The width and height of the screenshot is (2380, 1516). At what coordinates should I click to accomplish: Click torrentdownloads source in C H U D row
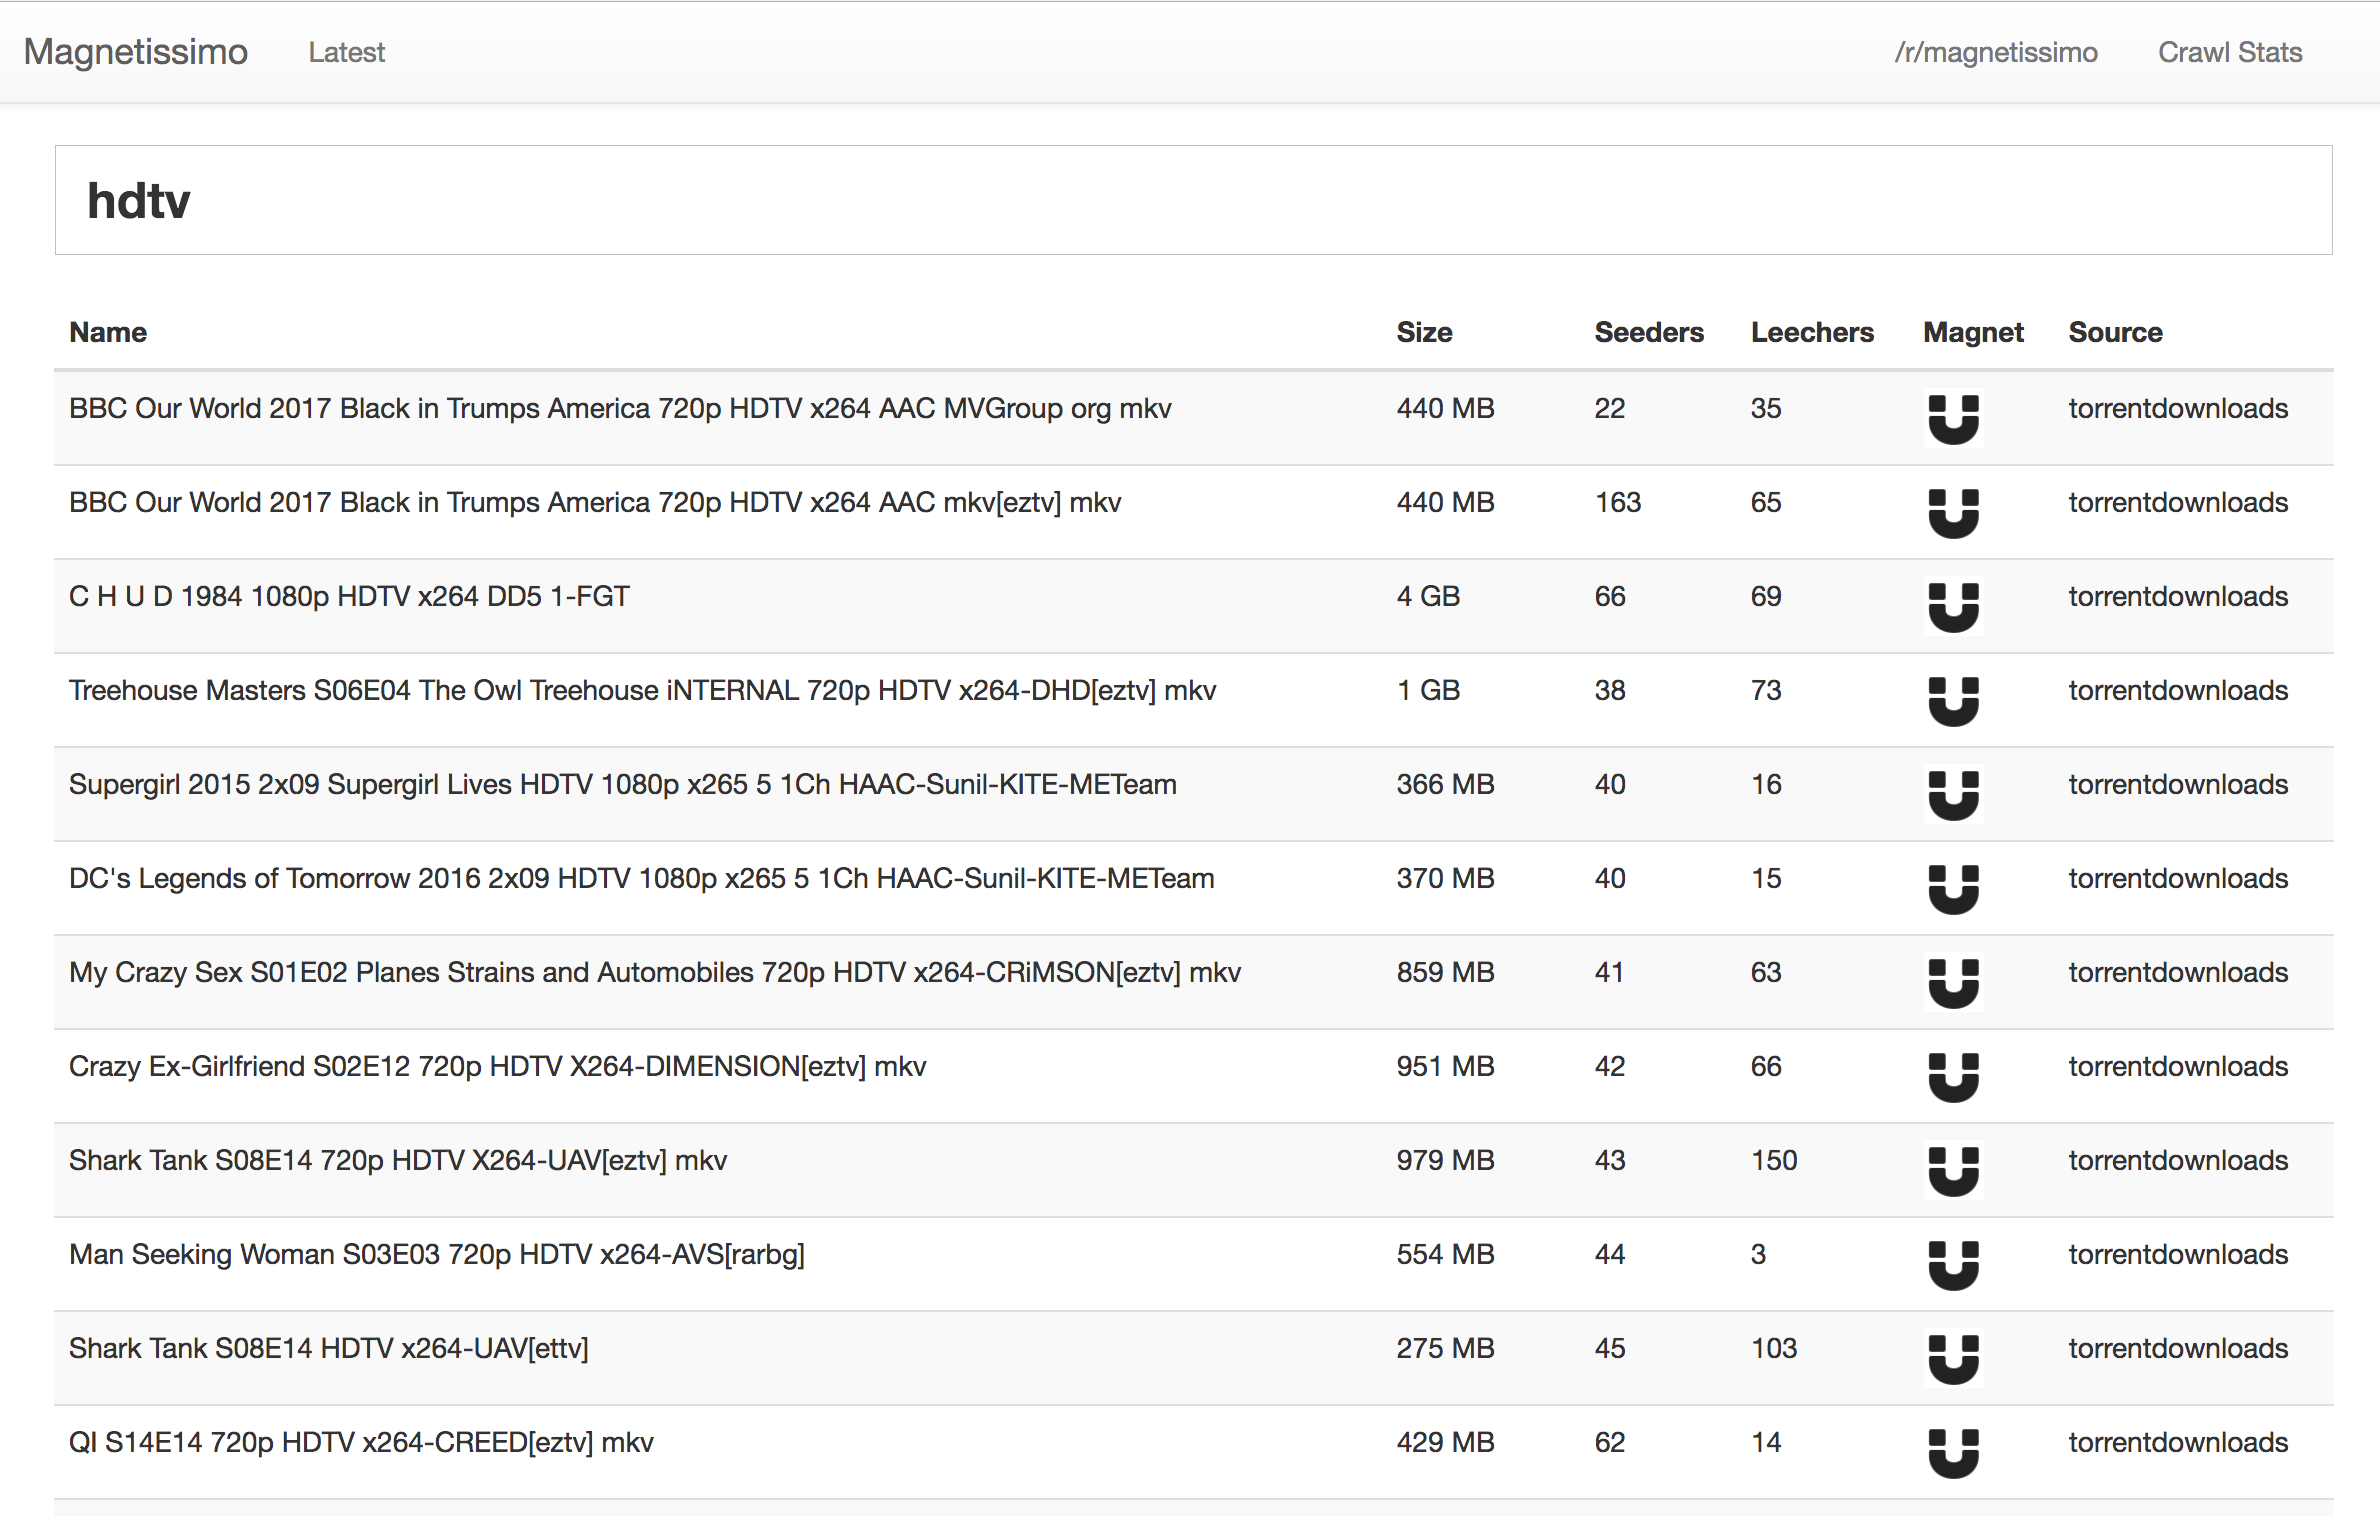coord(2178,596)
